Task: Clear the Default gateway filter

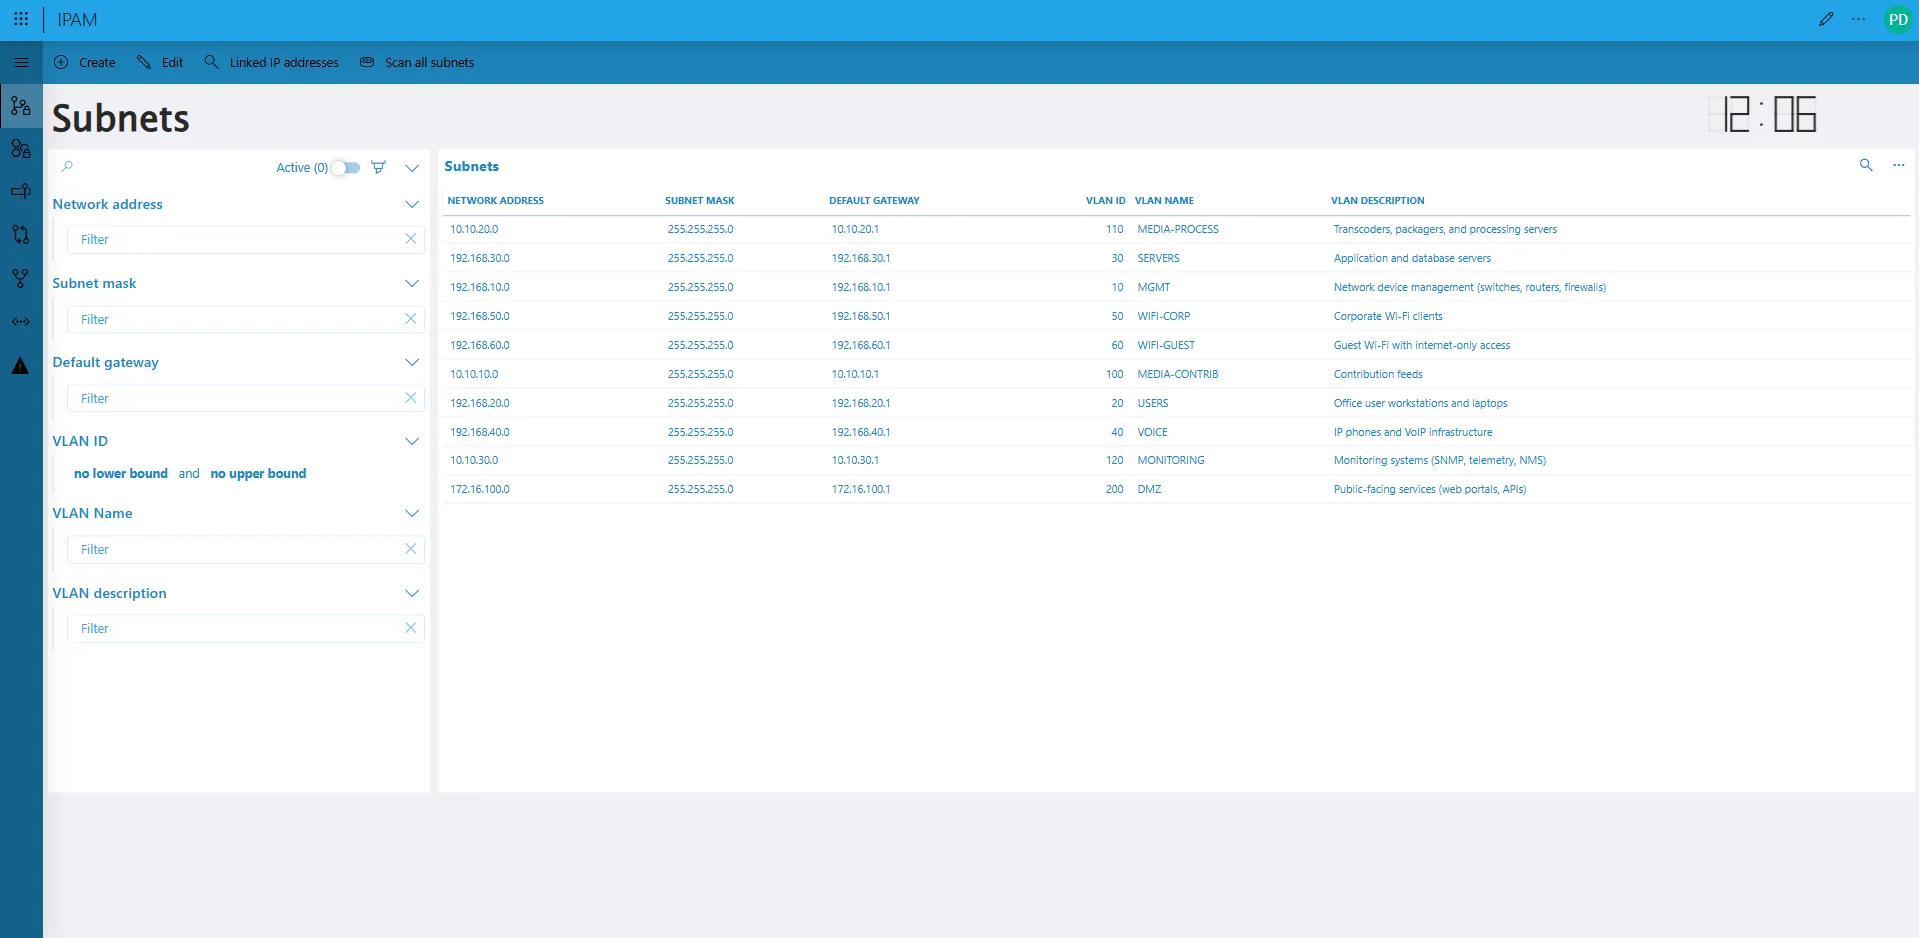Action: (410, 398)
